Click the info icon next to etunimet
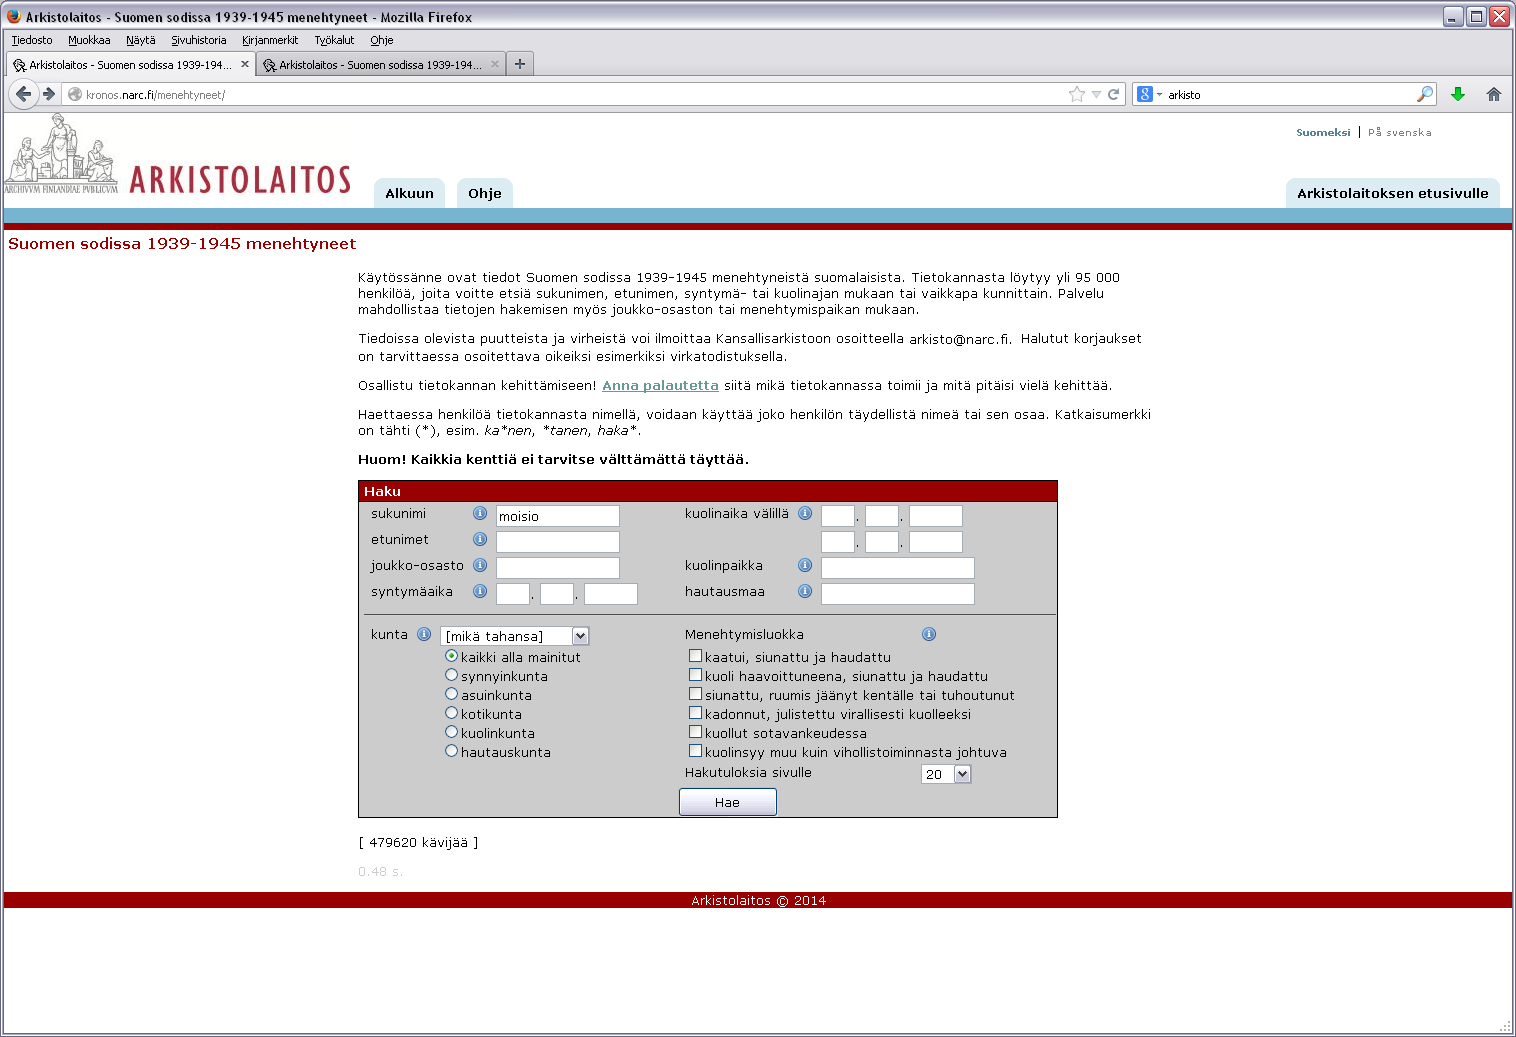 (x=480, y=539)
